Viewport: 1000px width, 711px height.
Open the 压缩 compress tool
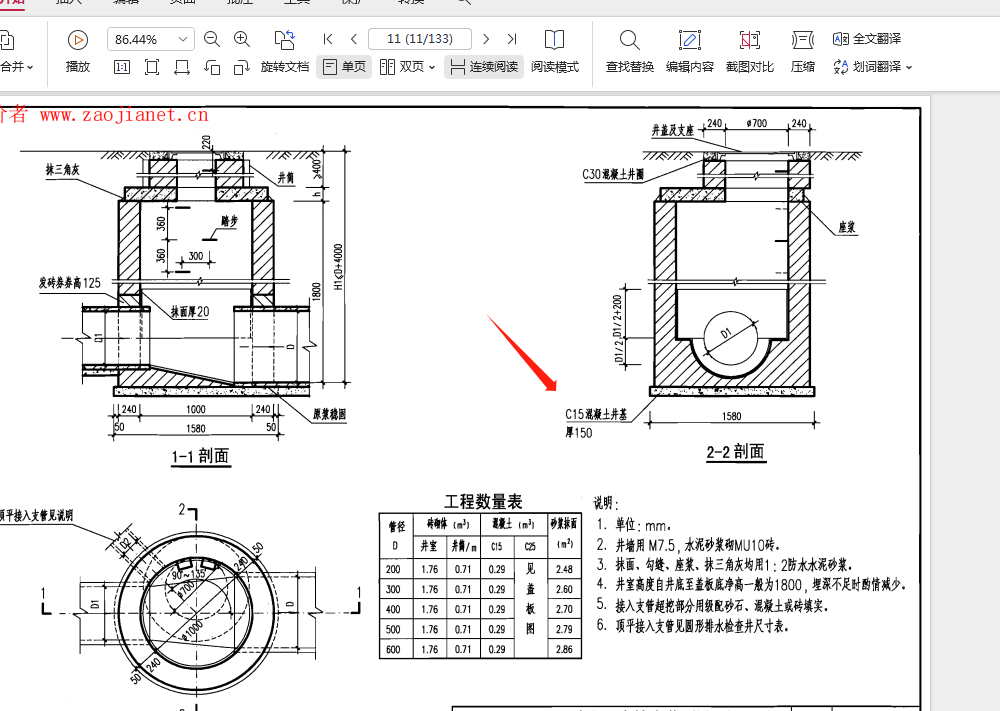click(x=802, y=51)
